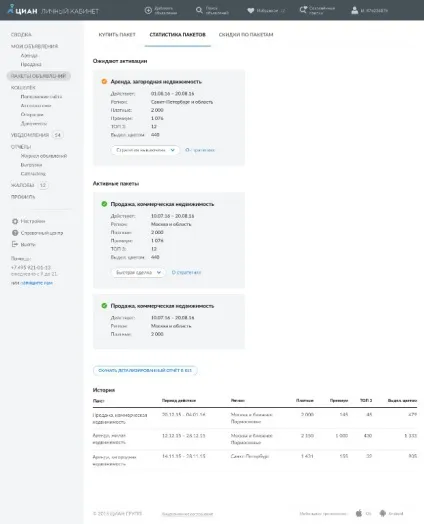Click История section heading
This screenshot has width=424, height=524.
[104, 390]
